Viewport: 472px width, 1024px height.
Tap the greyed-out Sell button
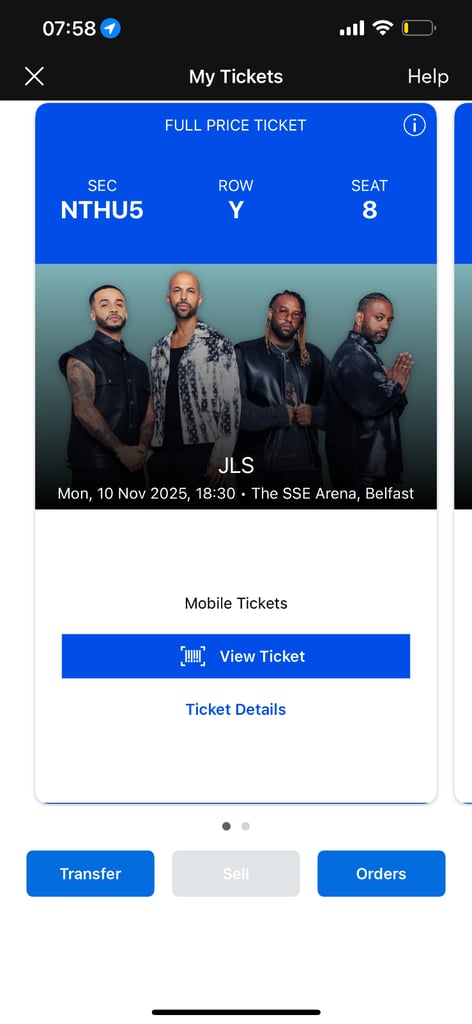(236, 873)
